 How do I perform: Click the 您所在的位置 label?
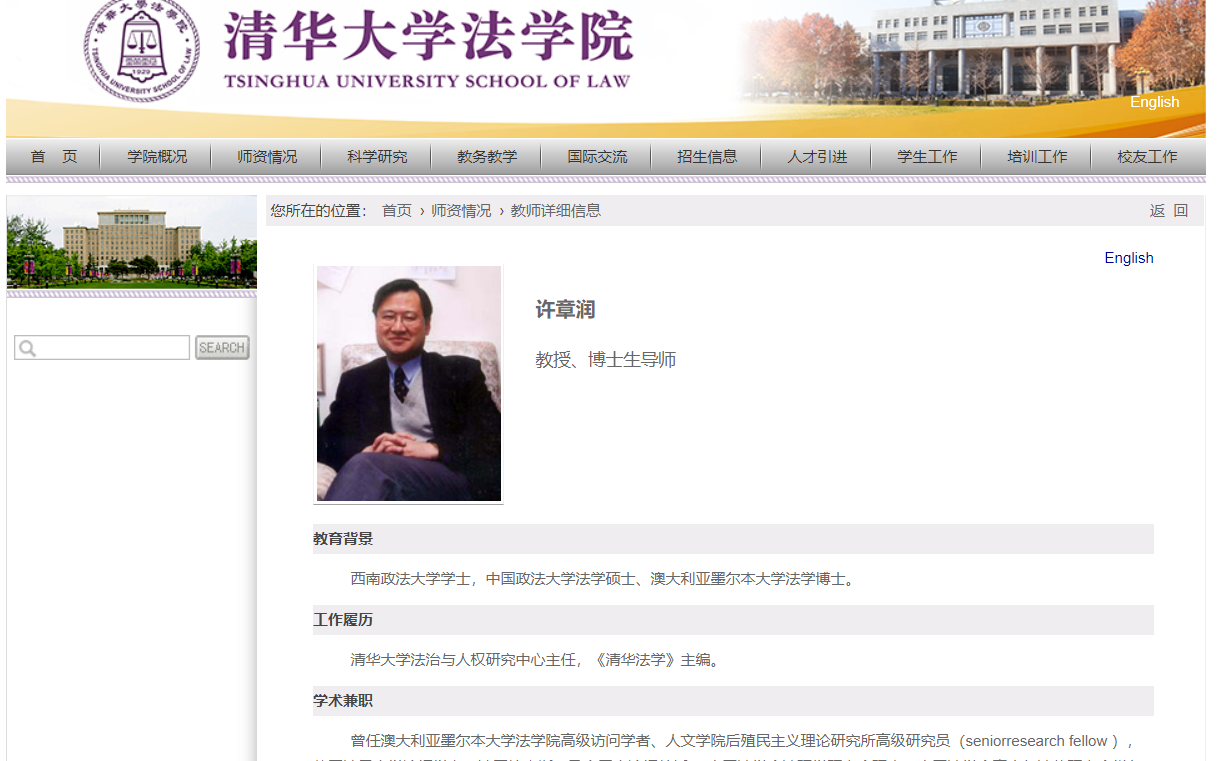coord(319,211)
